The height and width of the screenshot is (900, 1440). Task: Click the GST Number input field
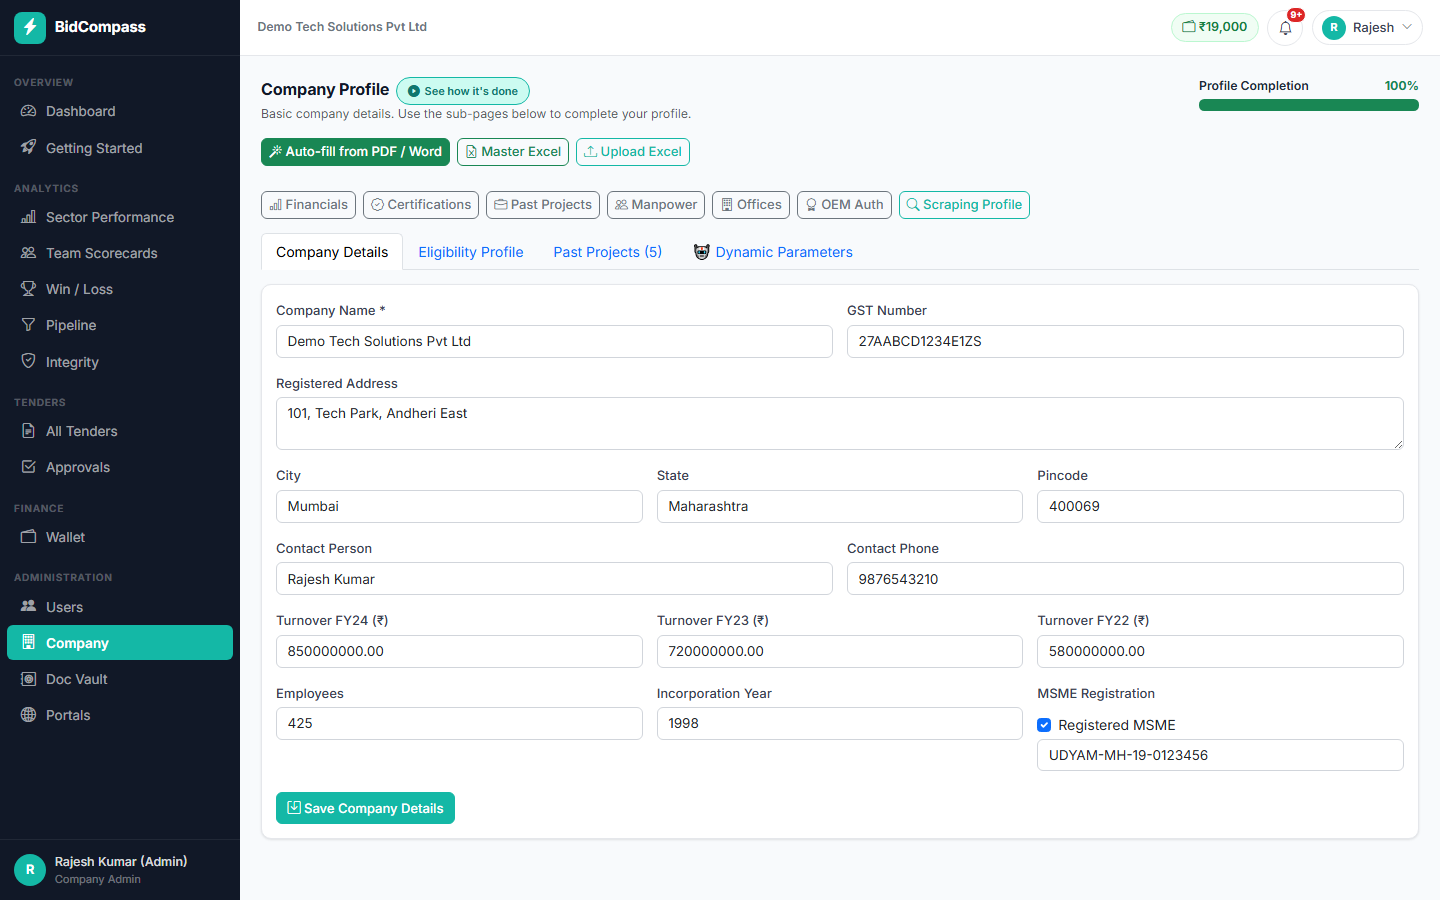[1125, 341]
